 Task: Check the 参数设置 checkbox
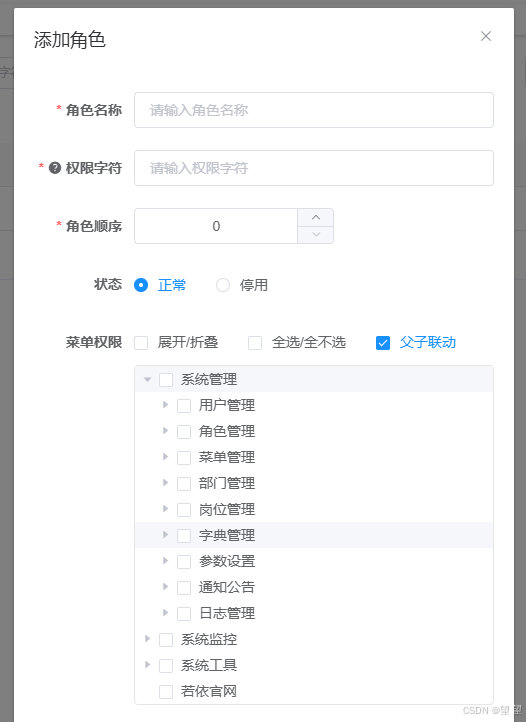(x=184, y=562)
